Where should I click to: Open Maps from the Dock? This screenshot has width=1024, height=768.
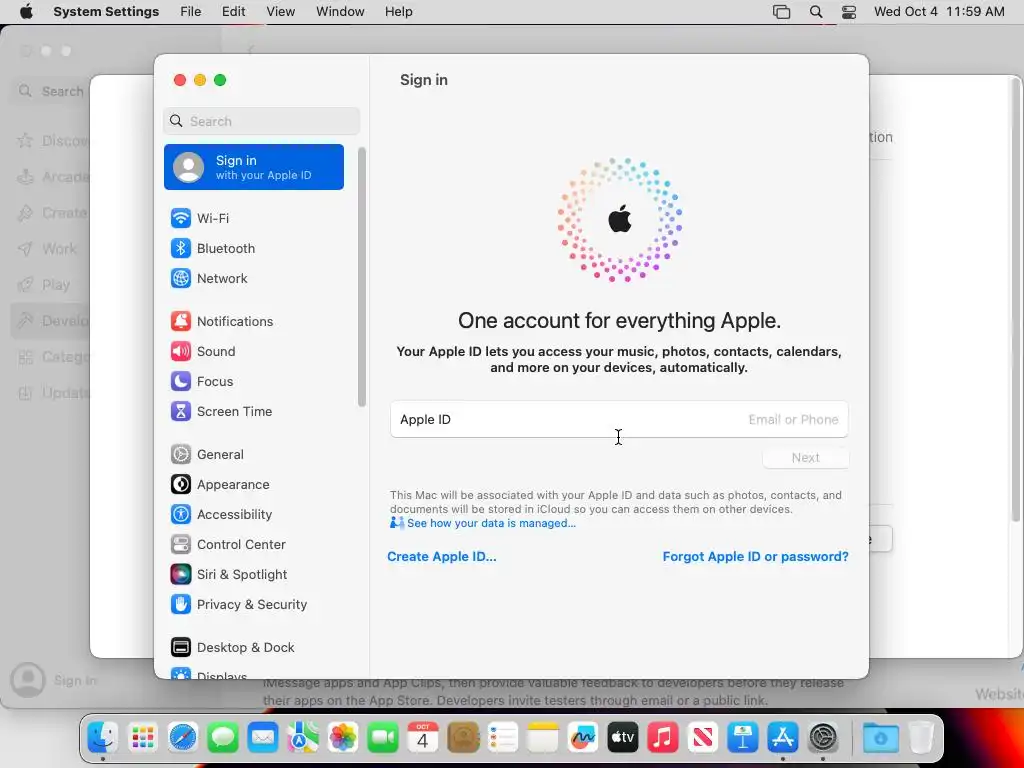click(x=303, y=738)
